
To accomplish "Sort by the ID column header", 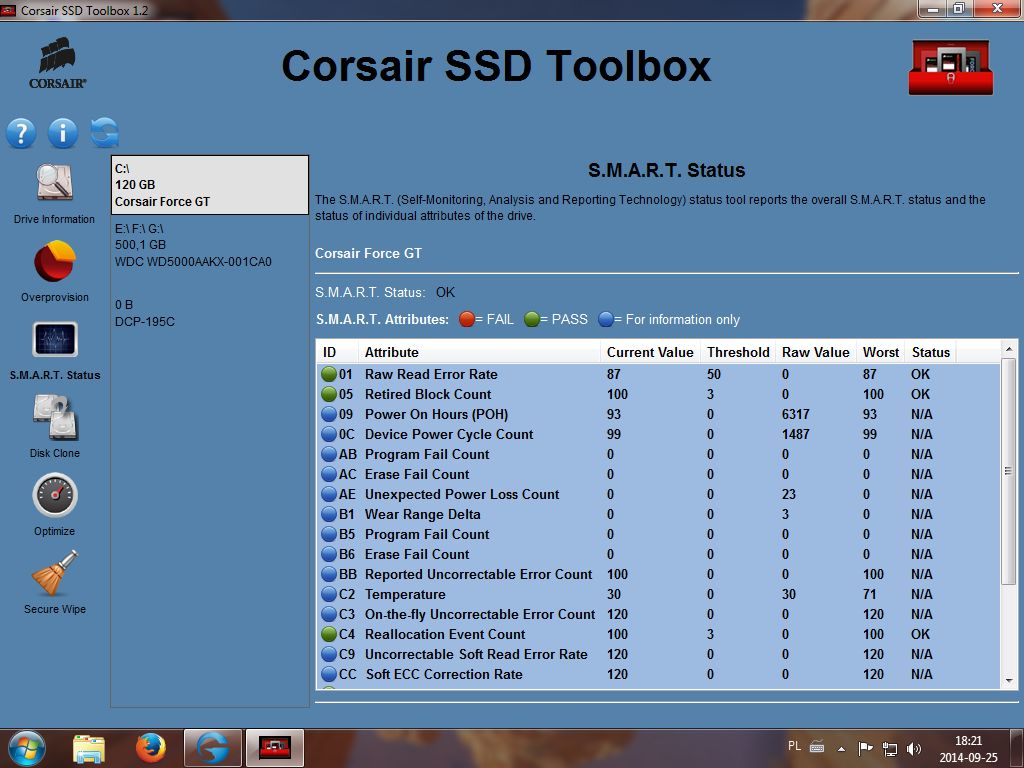I will click(x=337, y=352).
